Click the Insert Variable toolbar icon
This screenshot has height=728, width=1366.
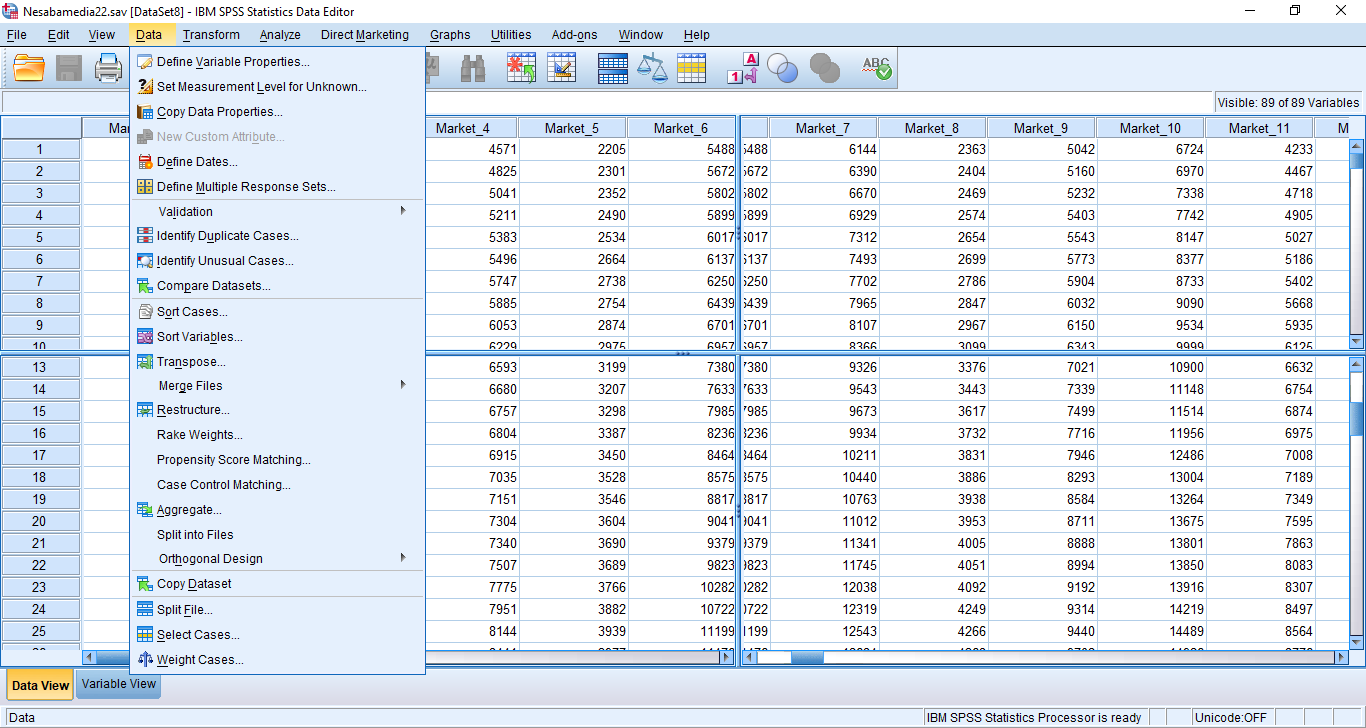562,68
